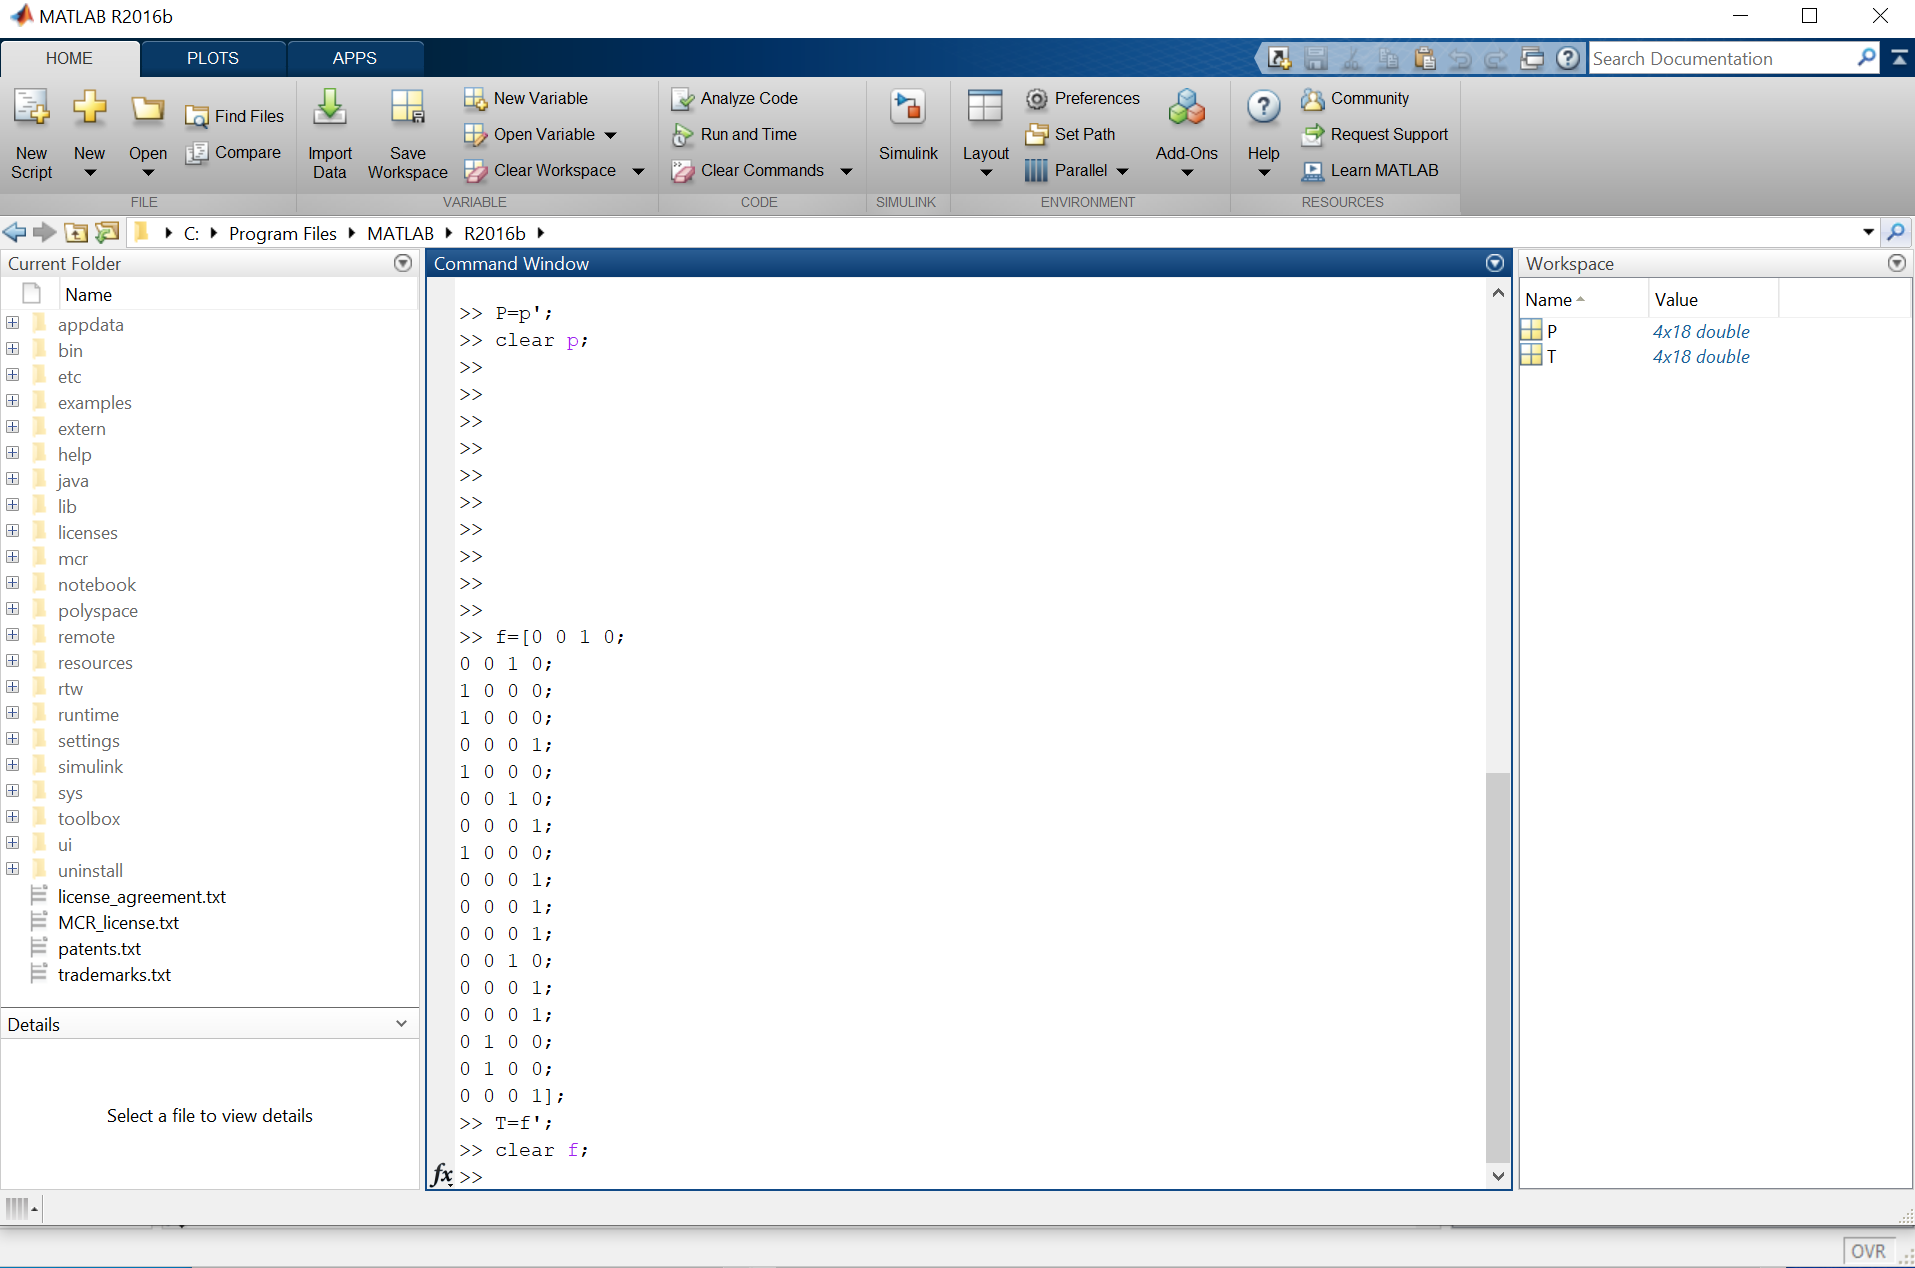This screenshot has height=1268, width=1915.
Task: Click the Help question mark icon
Action: coord(1263,107)
